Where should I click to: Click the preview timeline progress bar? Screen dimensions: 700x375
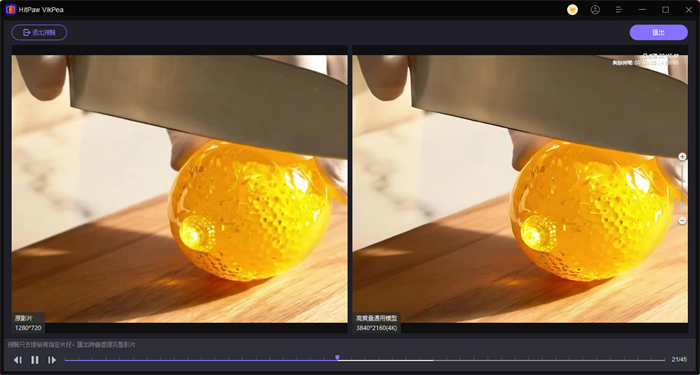coord(365,360)
